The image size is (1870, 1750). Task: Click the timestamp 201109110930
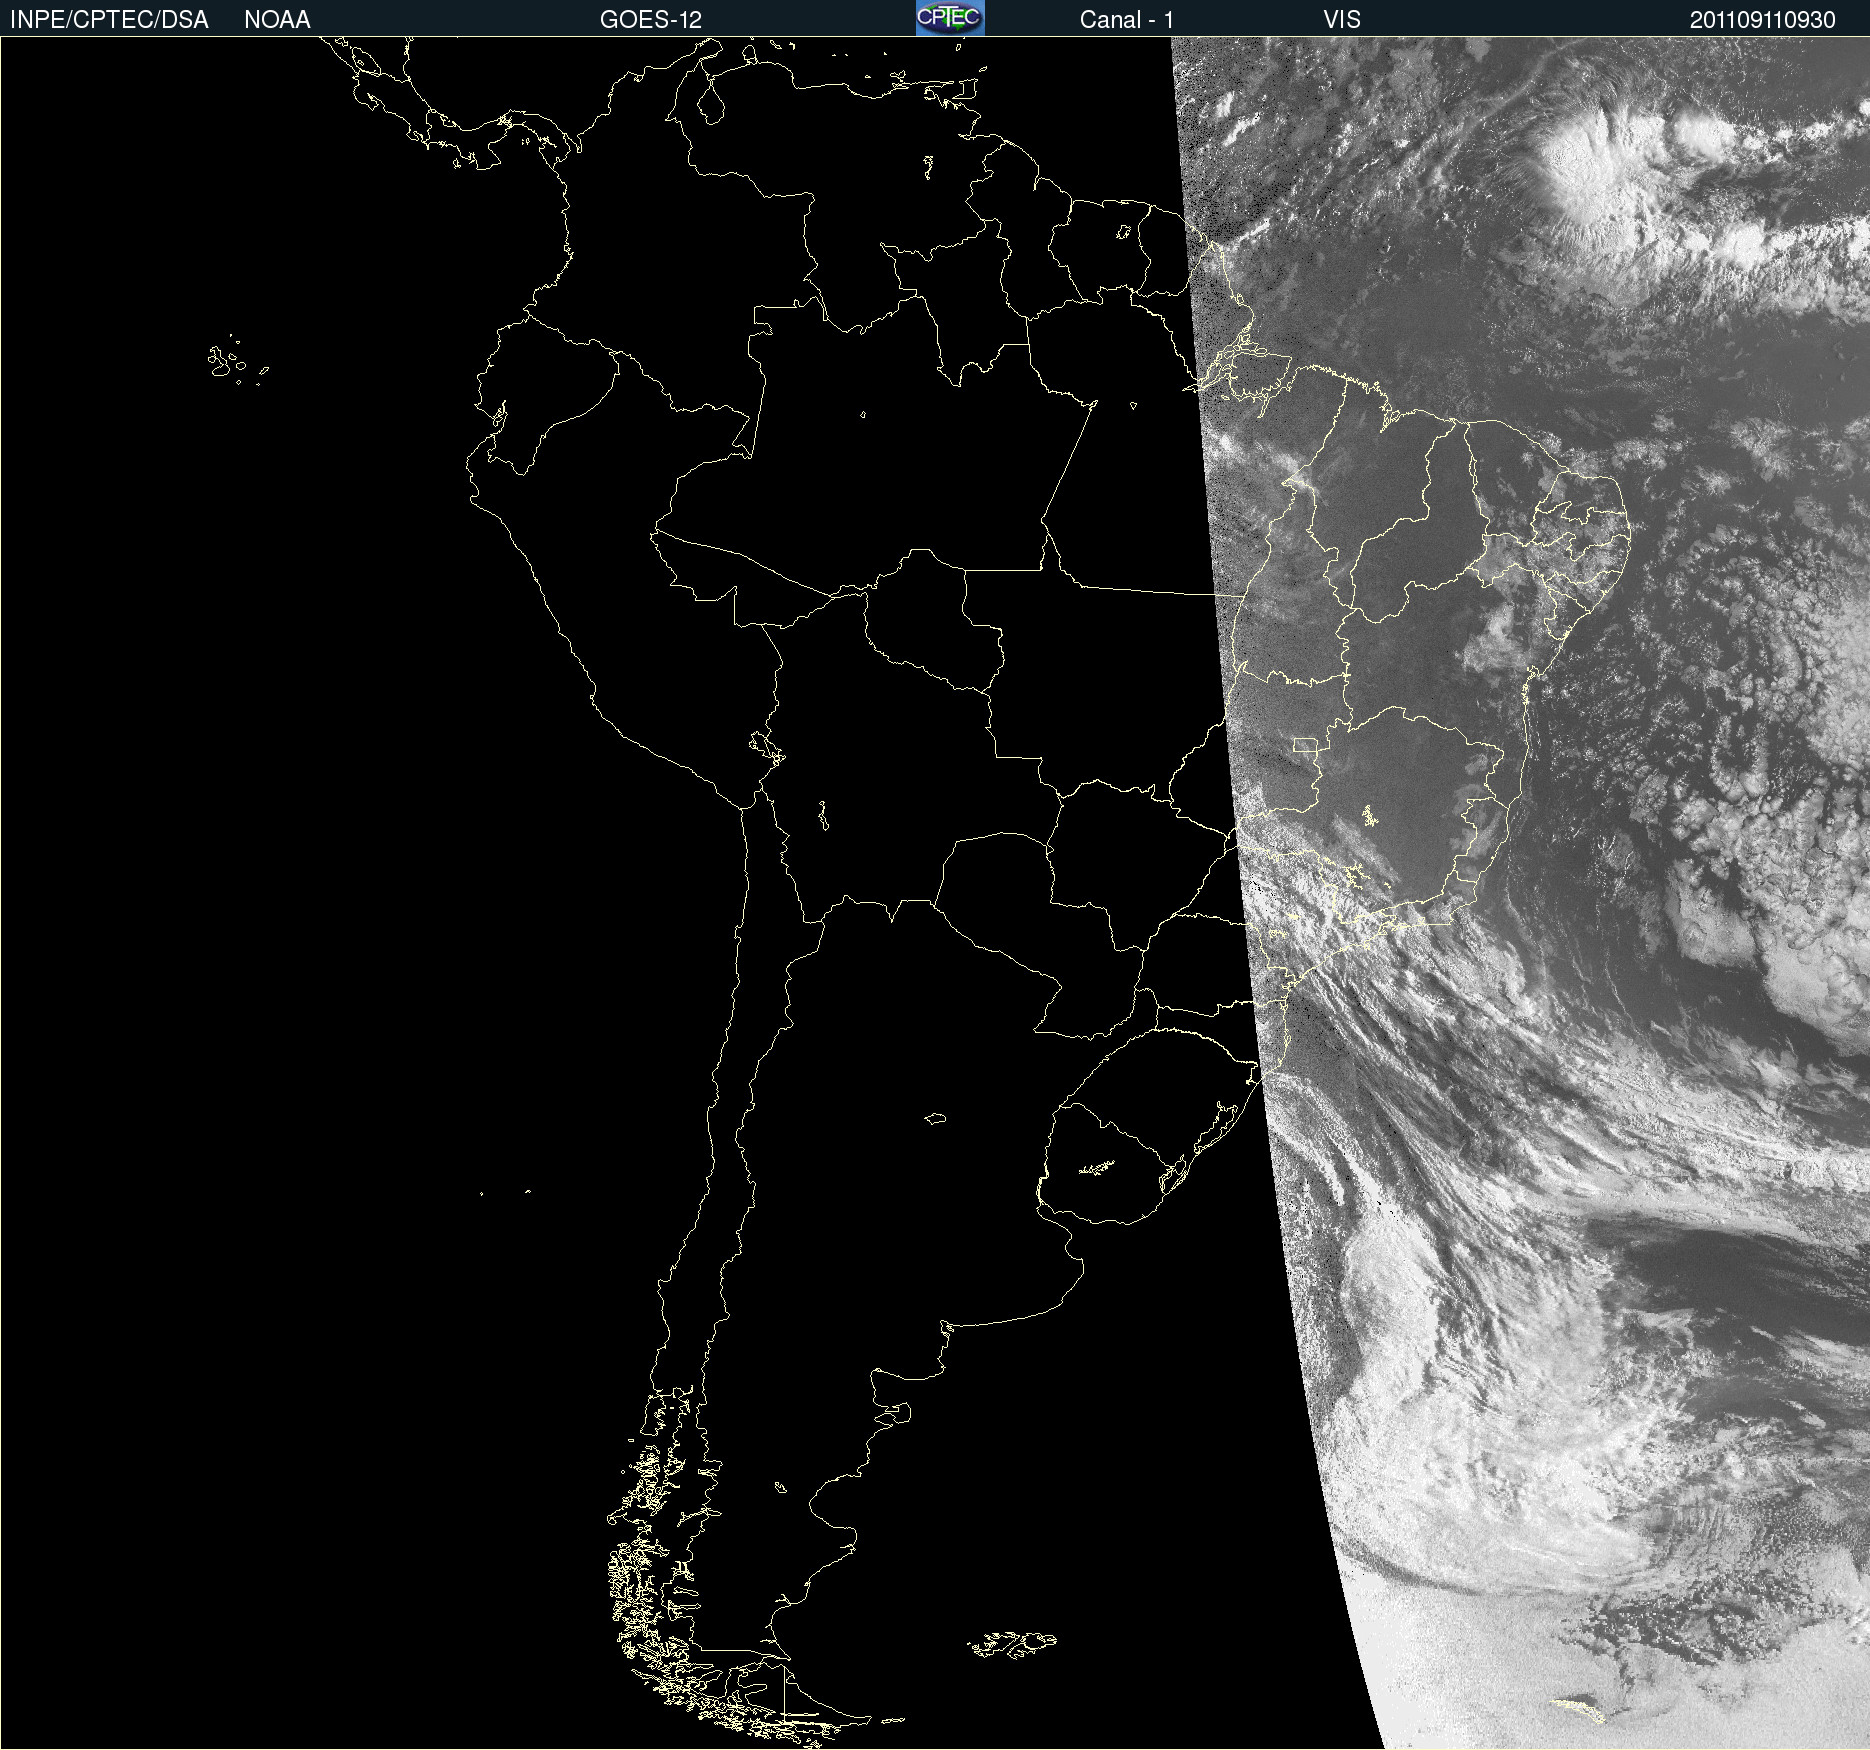click(1763, 20)
